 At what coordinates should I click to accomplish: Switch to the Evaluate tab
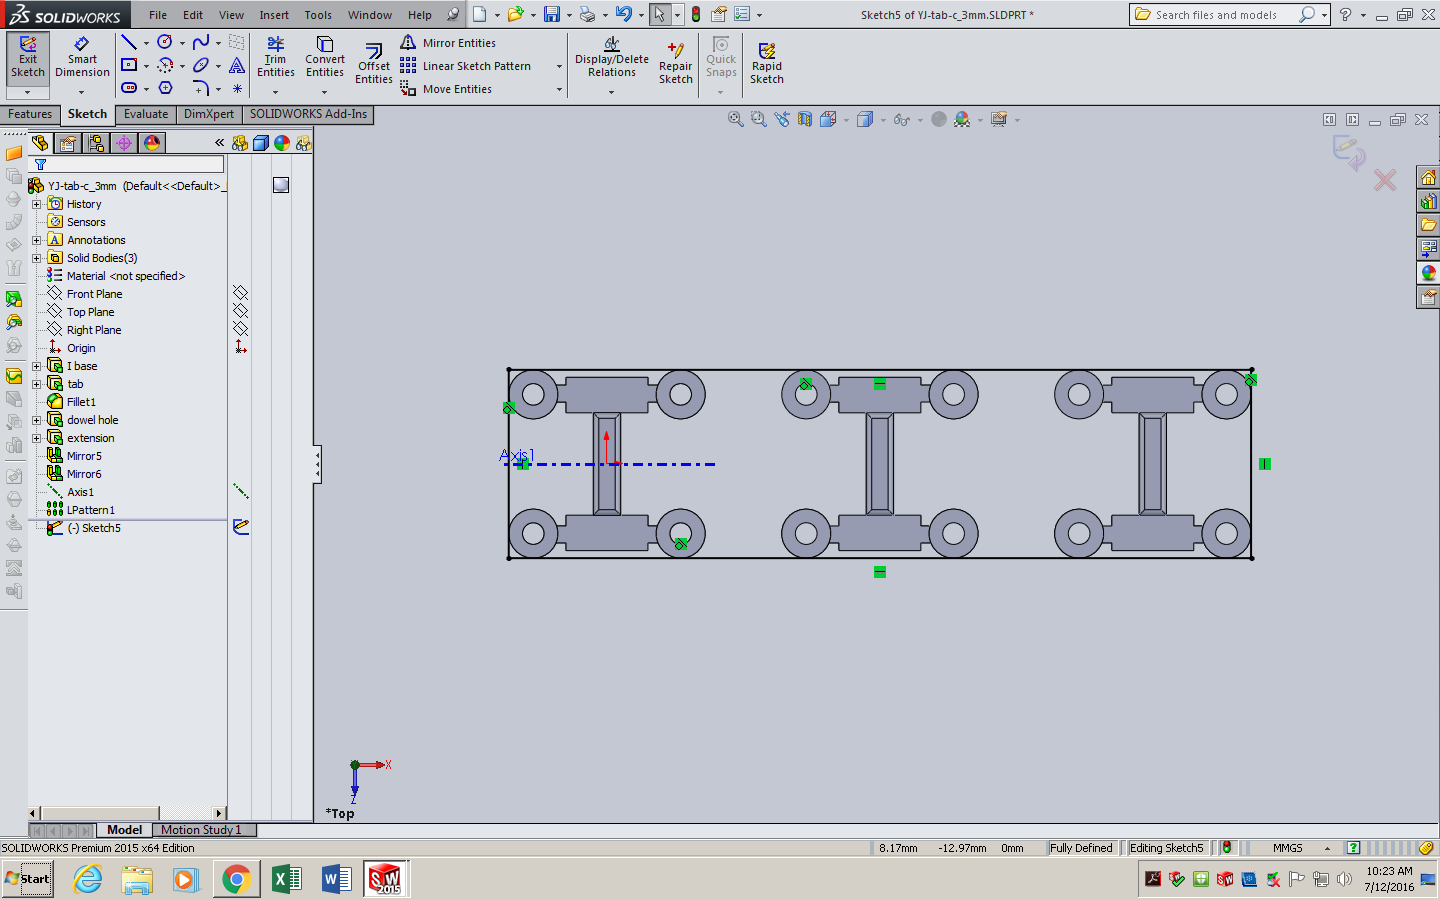[145, 114]
